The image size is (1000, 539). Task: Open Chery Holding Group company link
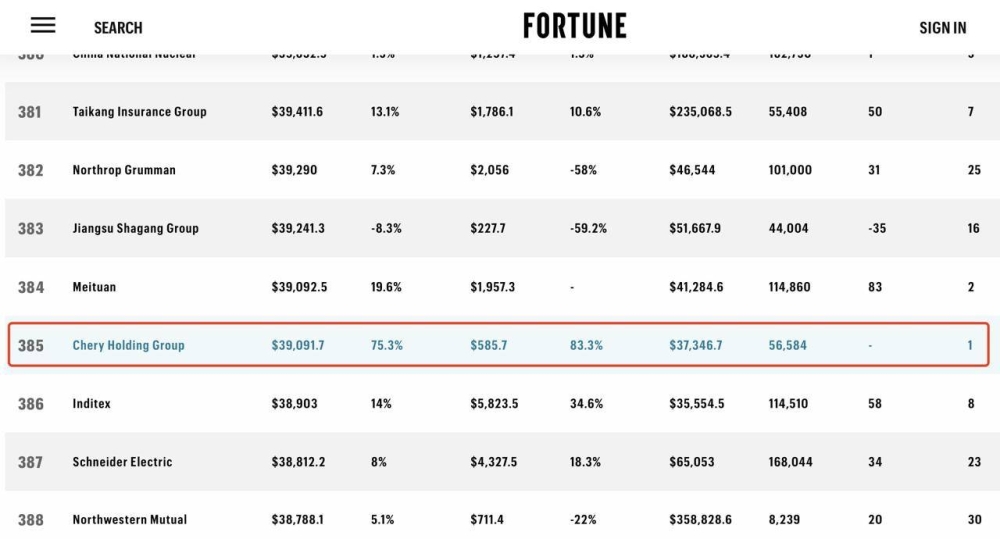tap(128, 346)
